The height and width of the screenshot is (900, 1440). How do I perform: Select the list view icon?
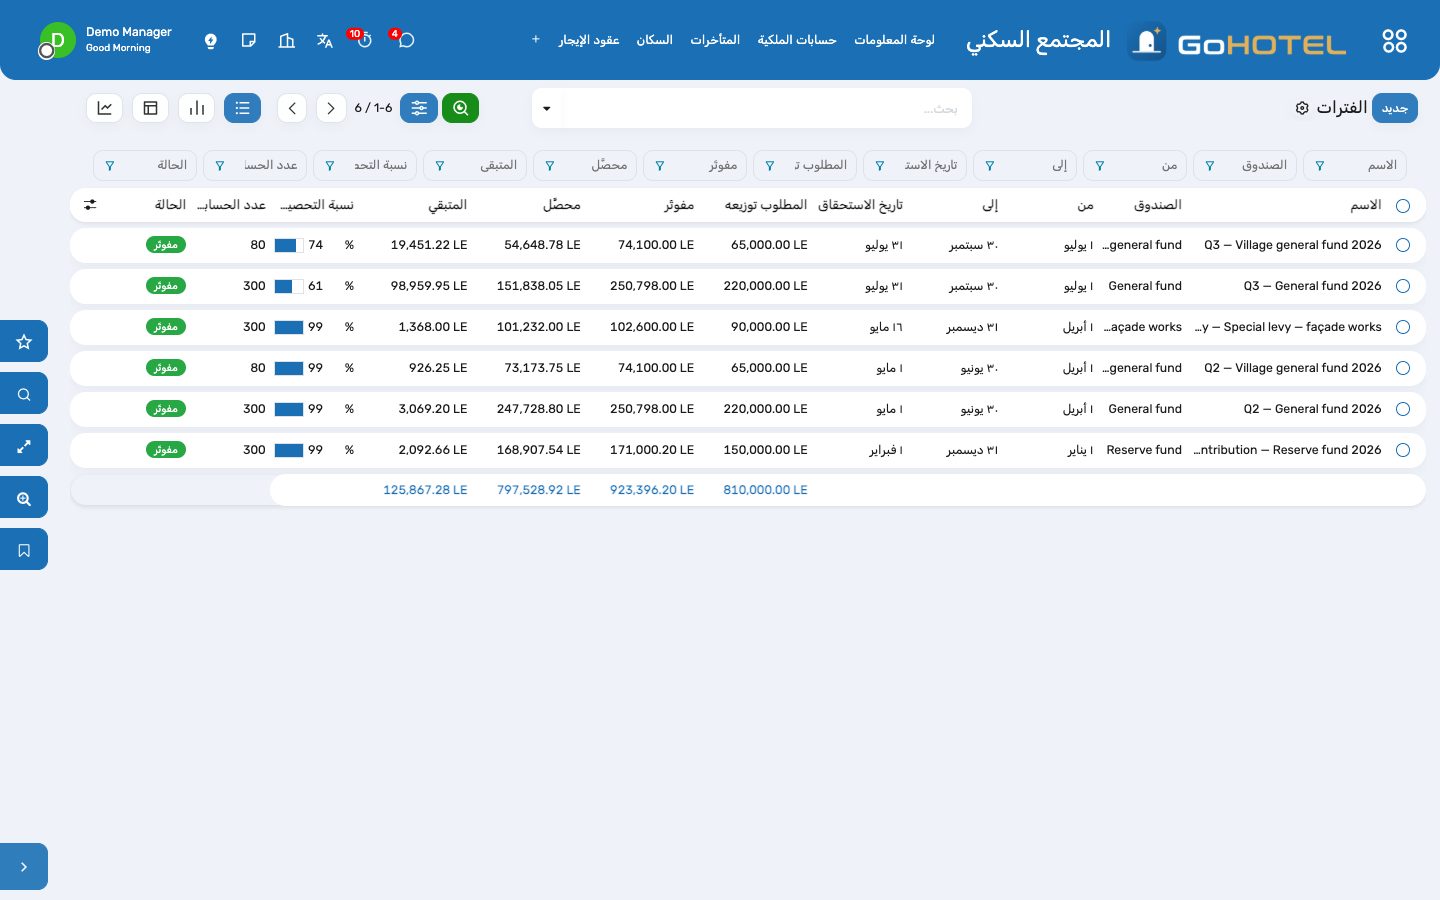[x=243, y=108]
